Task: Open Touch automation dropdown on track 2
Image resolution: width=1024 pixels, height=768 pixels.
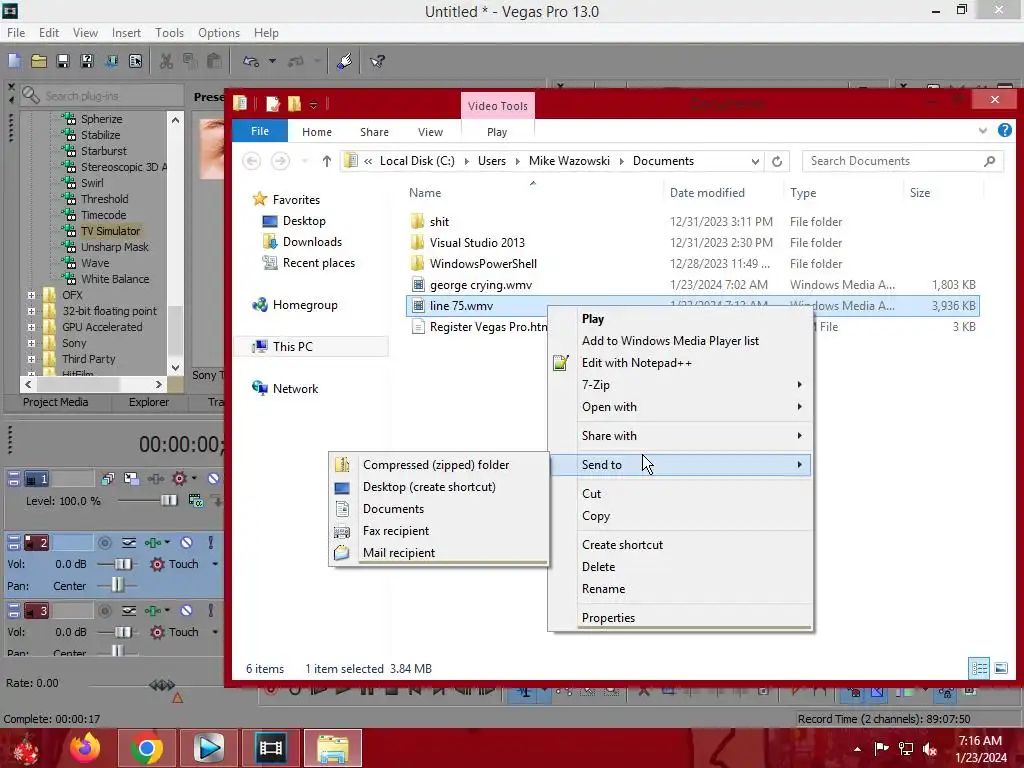Action: click(x=215, y=564)
